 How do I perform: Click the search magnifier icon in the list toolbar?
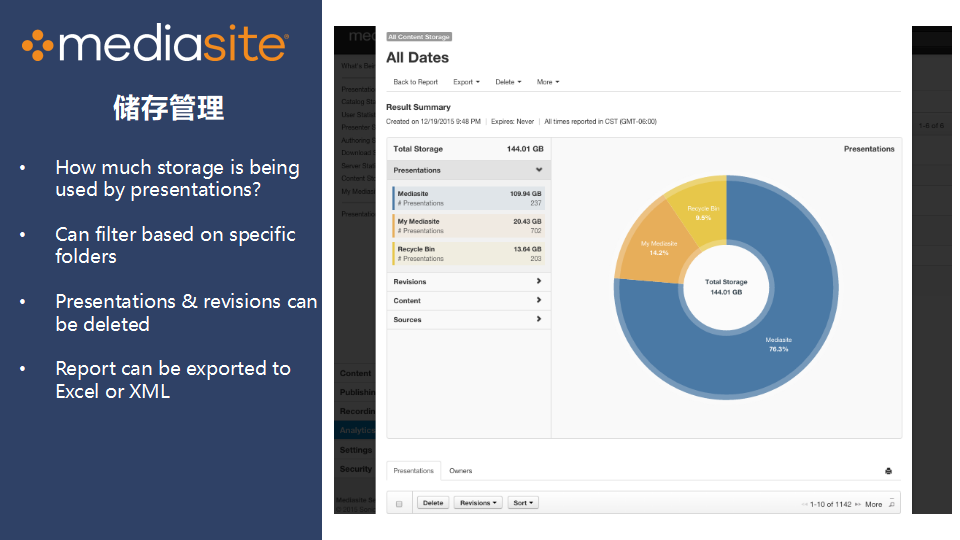891,504
